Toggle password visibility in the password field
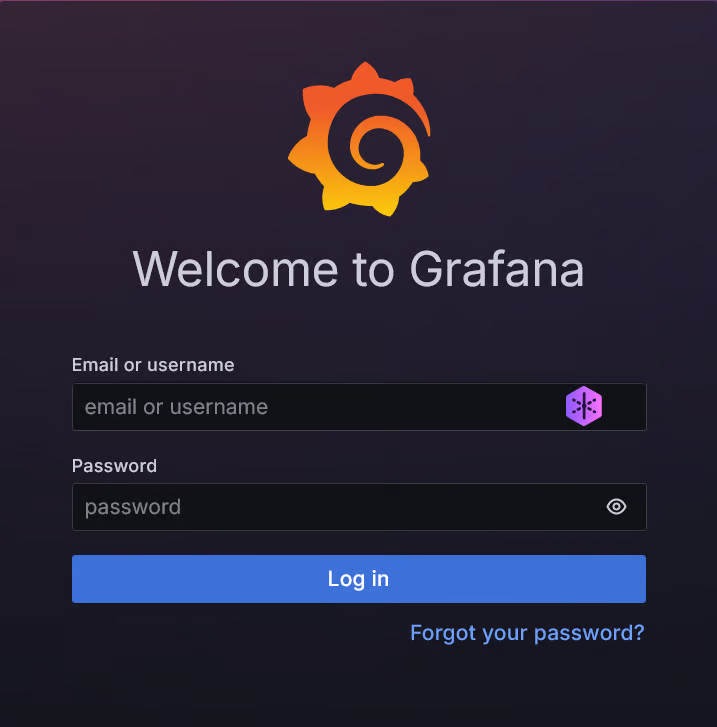Image resolution: width=717 pixels, height=727 pixels. [x=616, y=507]
